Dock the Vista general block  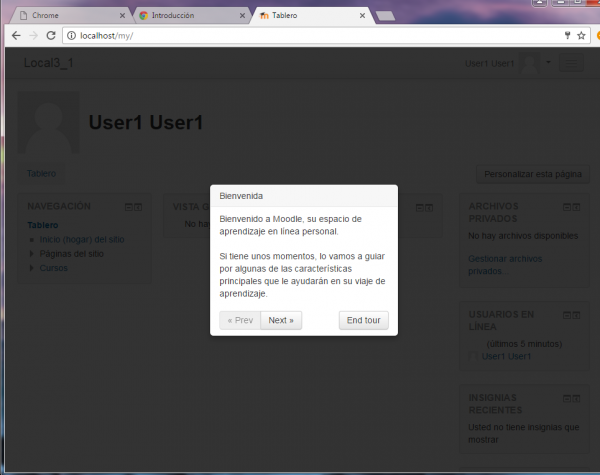(x=429, y=208)
